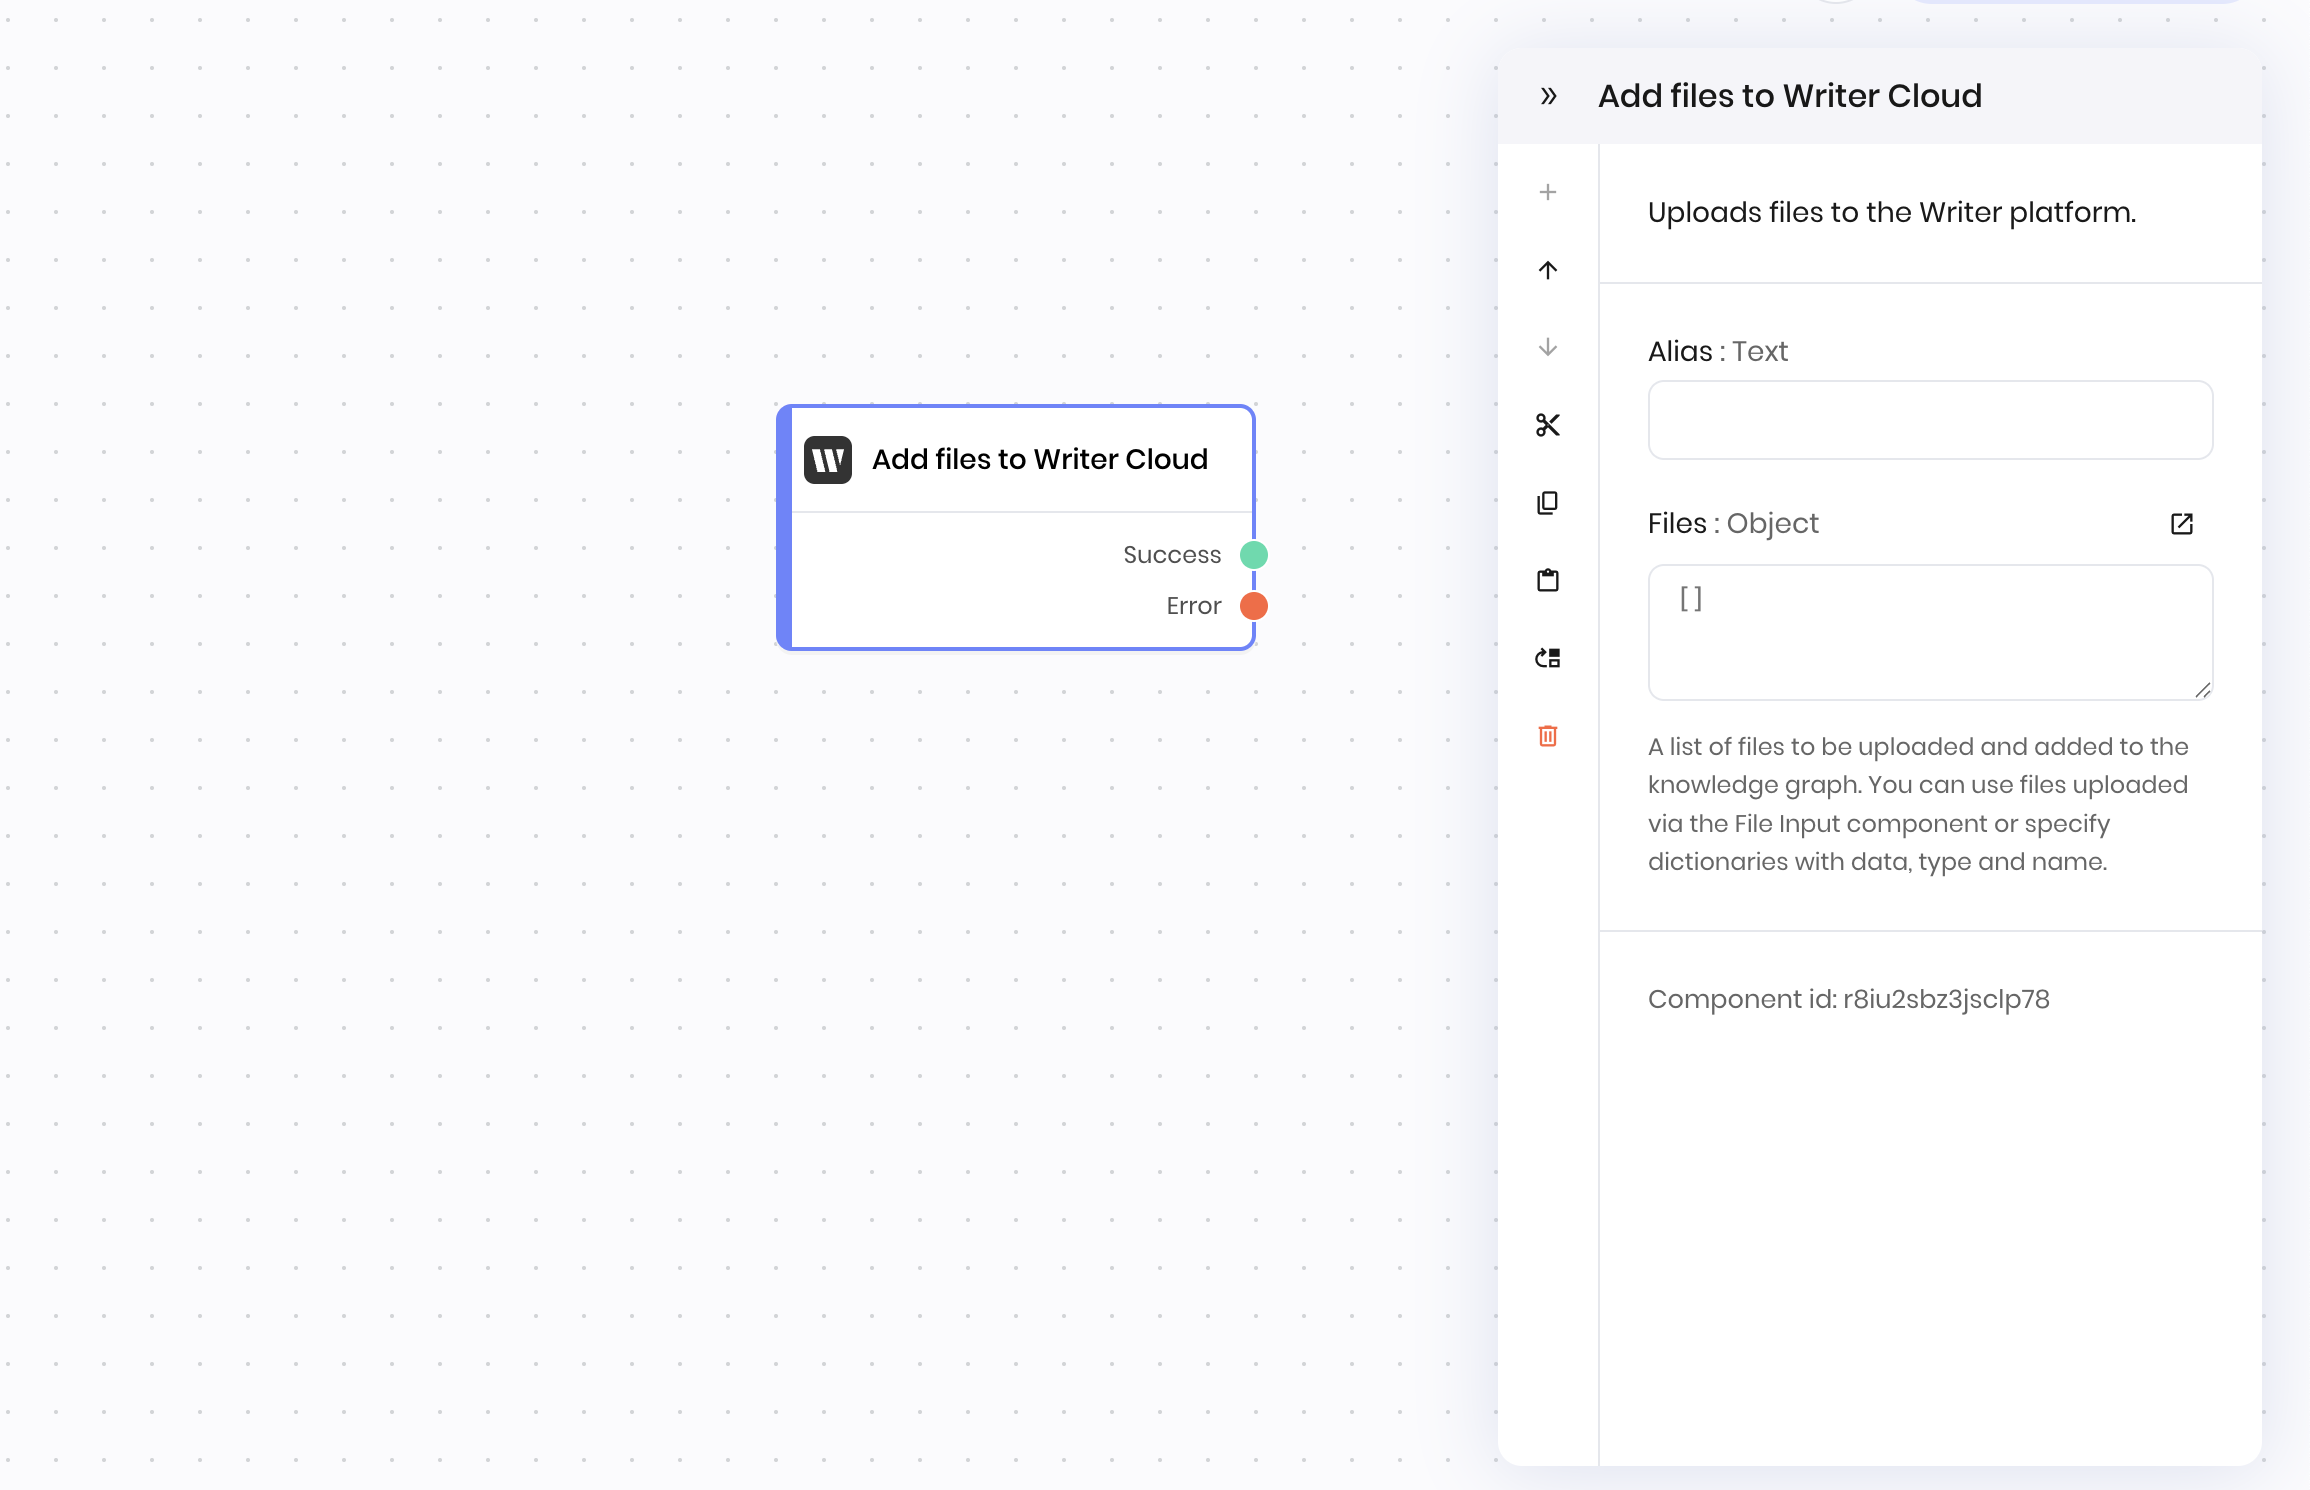Delete component with red trash icon
Screen dimensions: 2310x1490
[x=1548, y=736]
